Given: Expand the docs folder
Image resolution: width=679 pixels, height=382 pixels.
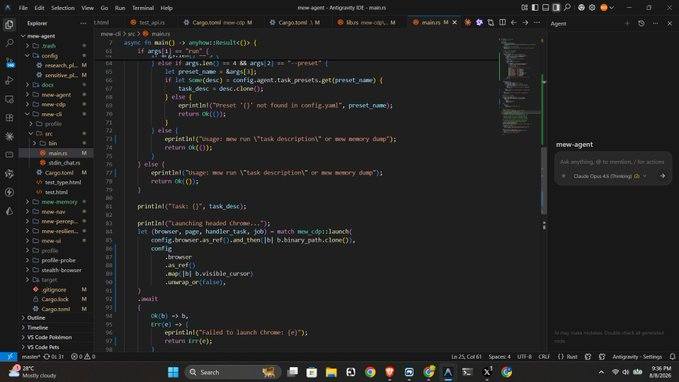Looking at the screenshot, I should pyautogui.click(x=56, y=85).
